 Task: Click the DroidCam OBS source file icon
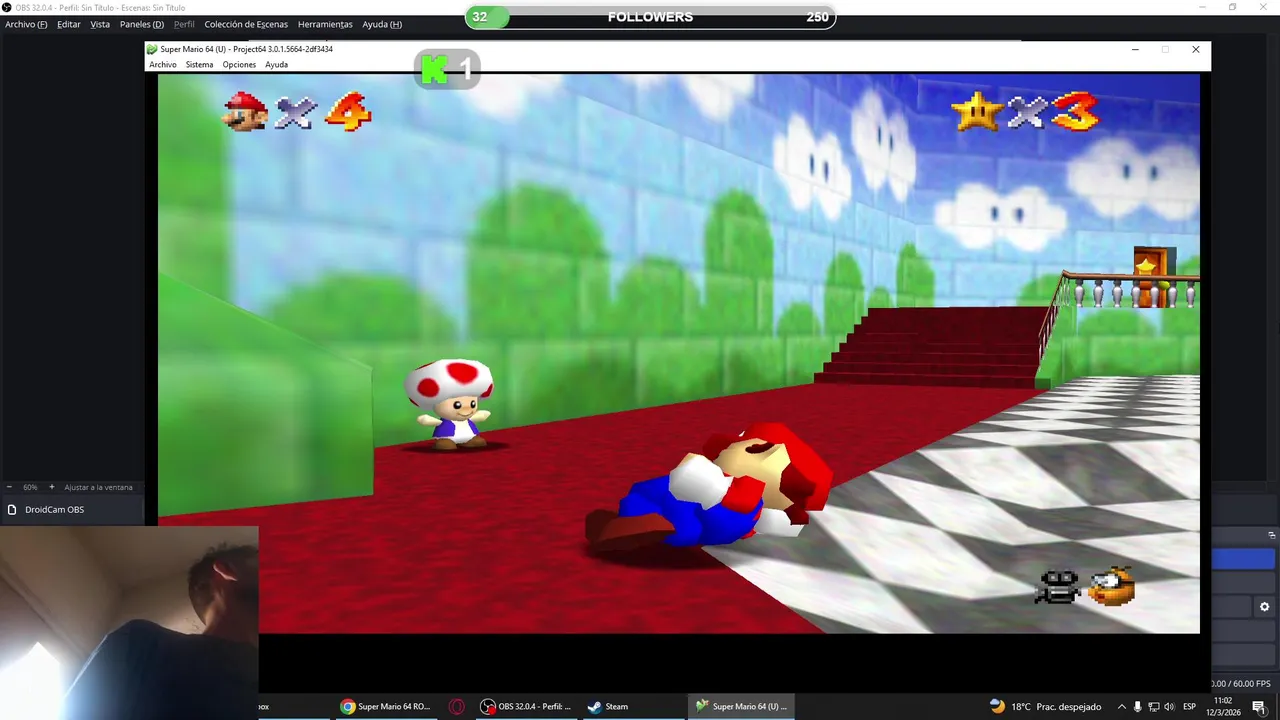point(12,509)
